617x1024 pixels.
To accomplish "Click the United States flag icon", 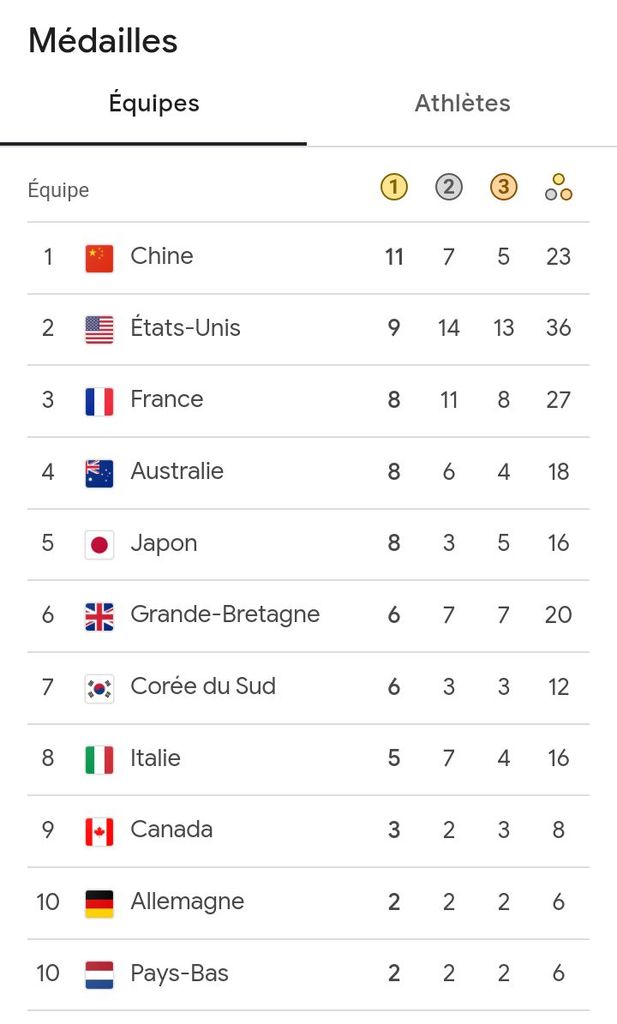I will pos(99,329).
